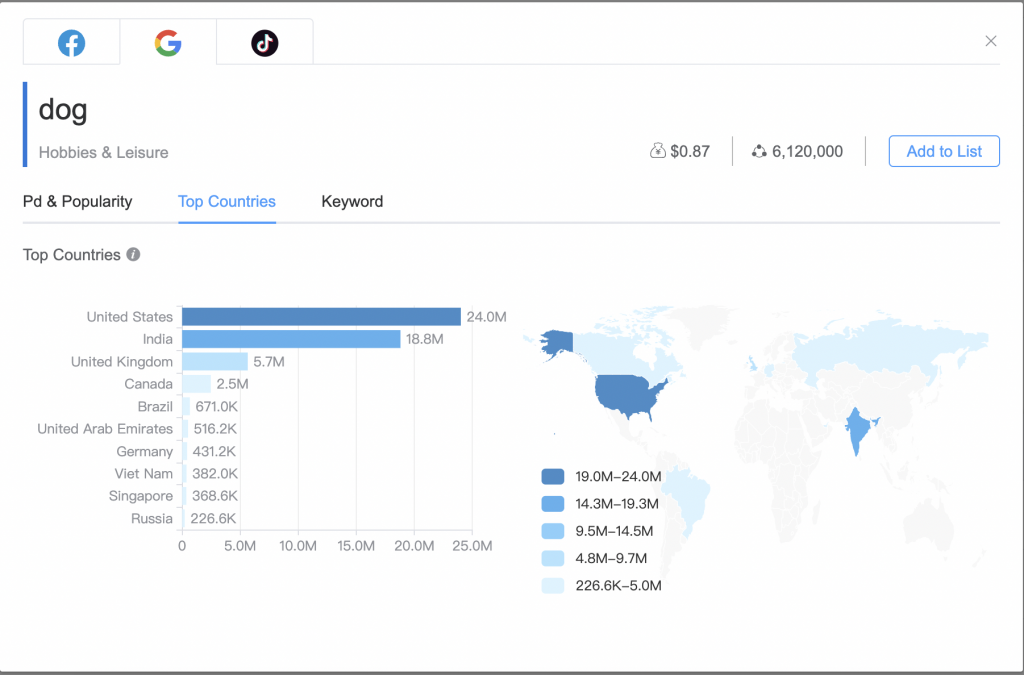Click the India country label
1024x675 pixels.
[x=157, y=339]
